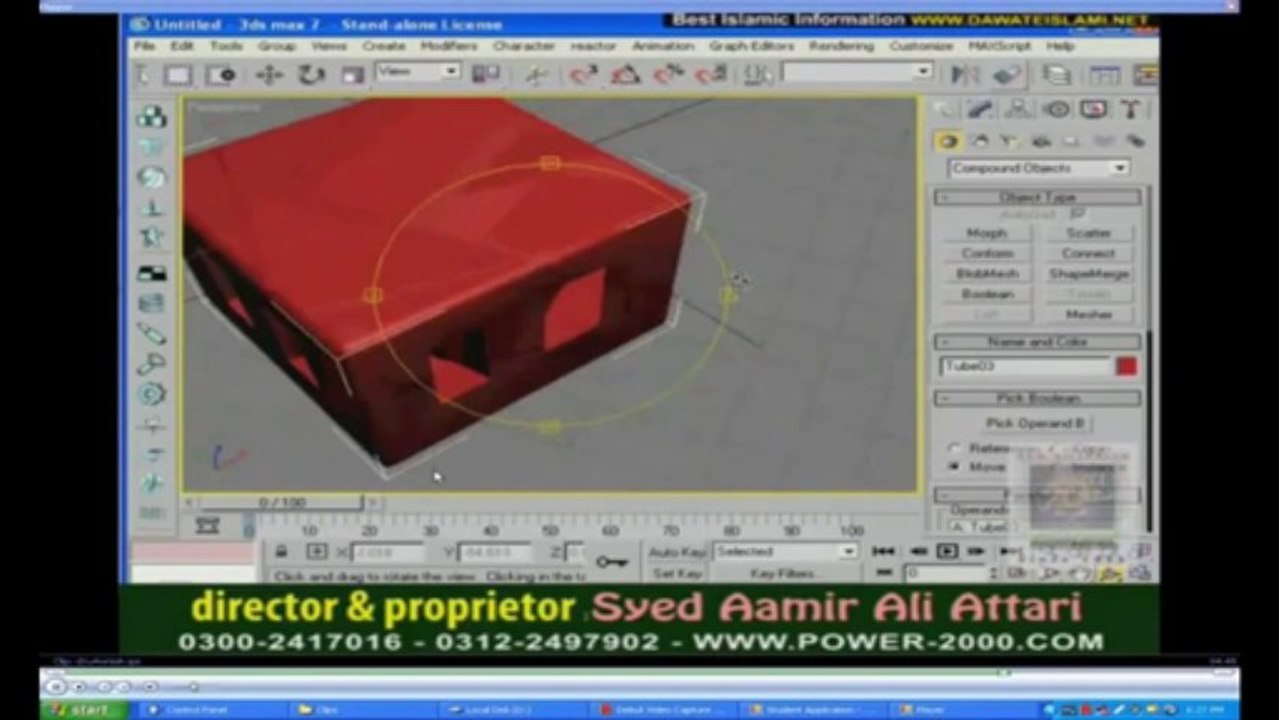Open the File menu
Viewport: 1279px width, 720px height.
pyautogui.click(x=144, y=46)
